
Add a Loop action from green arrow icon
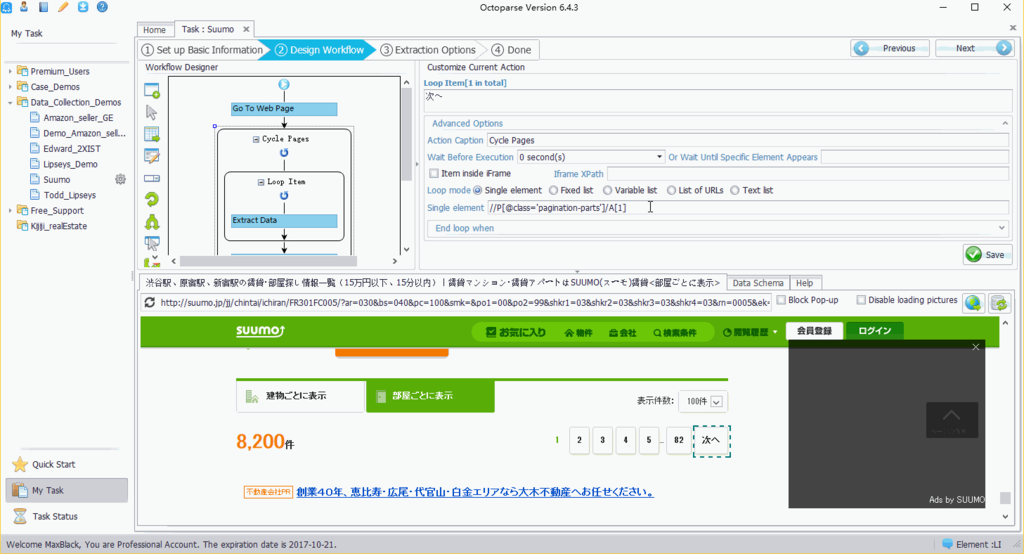point(152,199)
